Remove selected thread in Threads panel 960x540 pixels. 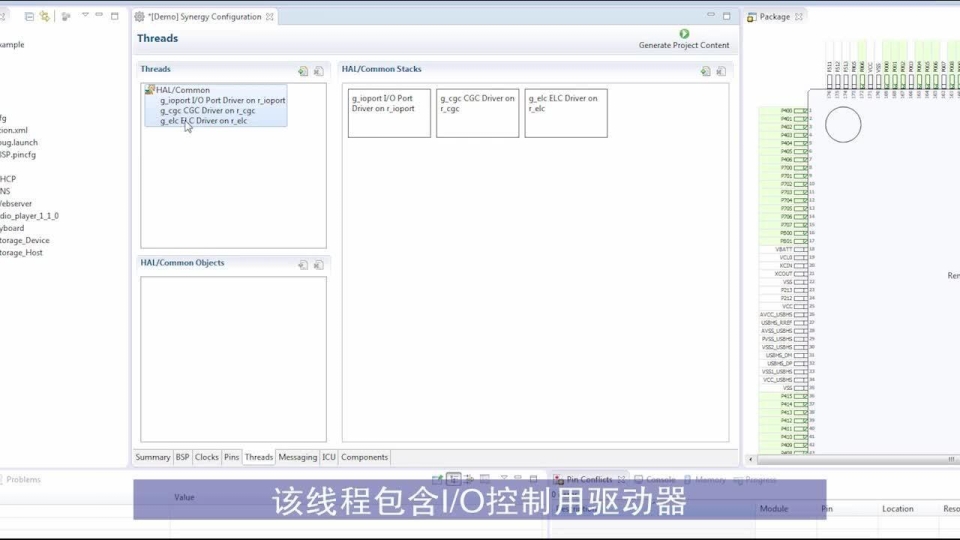click(x=319, y=72)
